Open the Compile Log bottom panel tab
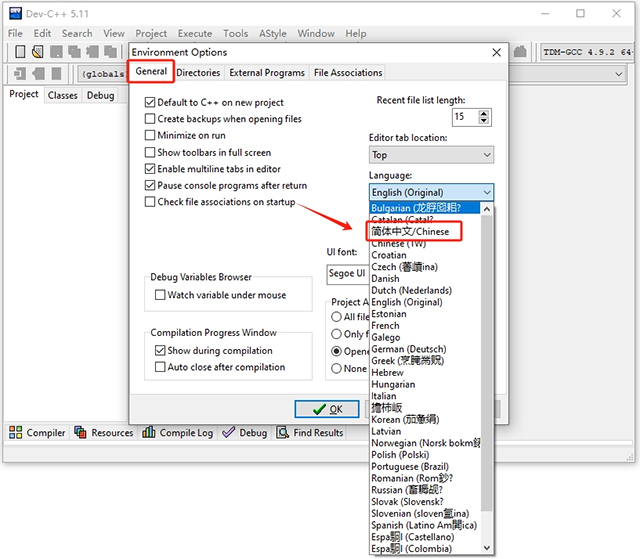This screenshot has height=559, width=640. (x=178, y=433)
